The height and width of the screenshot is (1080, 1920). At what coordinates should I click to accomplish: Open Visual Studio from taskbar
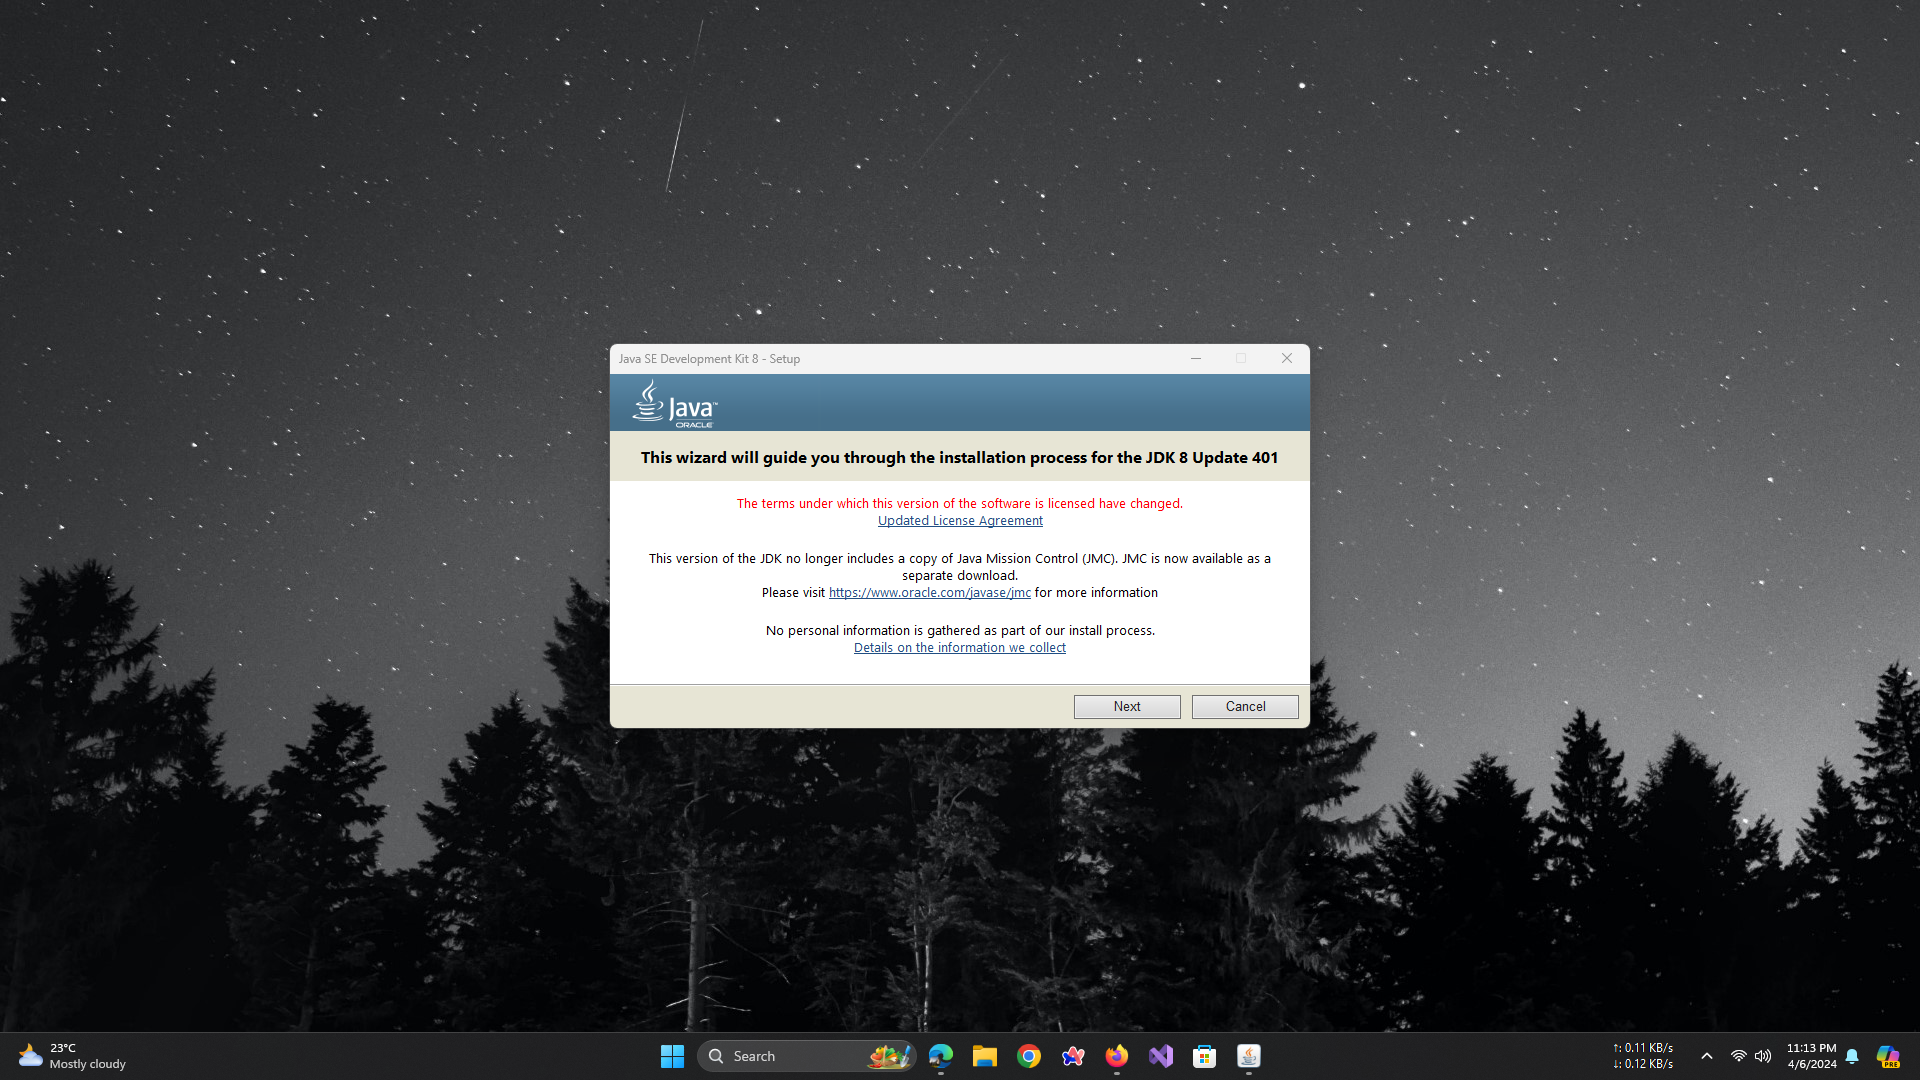click(x=1161, y=1056)
